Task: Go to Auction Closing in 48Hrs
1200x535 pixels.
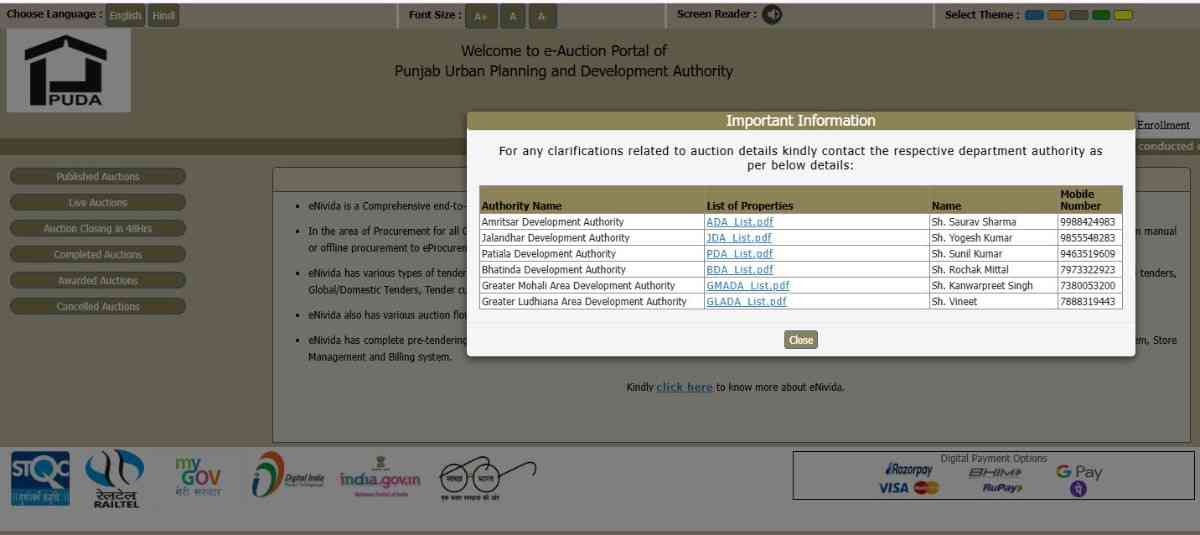Action: coord(98,229)
